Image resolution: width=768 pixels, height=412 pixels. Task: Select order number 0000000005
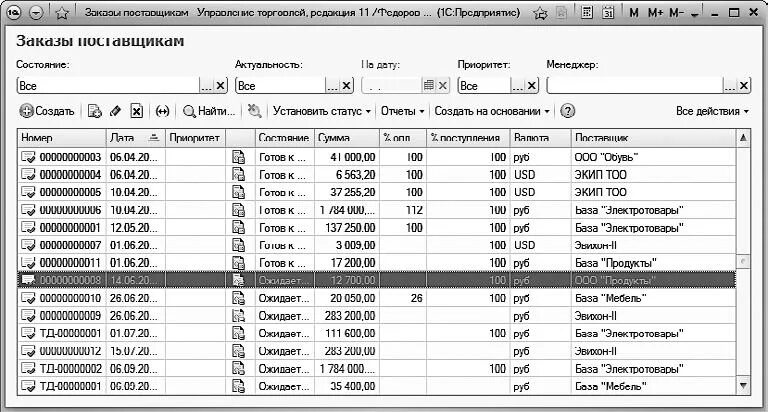coord(70,193)
